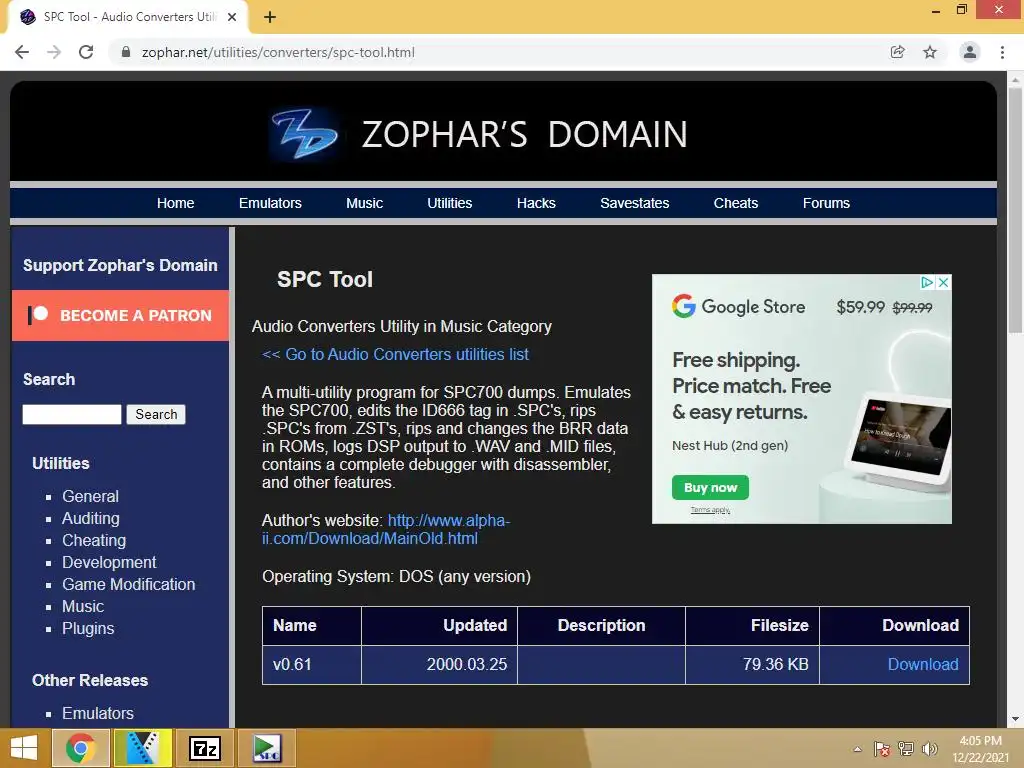Click the taskbar clock 4:05 PM
The height and width of the screenshot is (768, 1024).
(980, 749)
